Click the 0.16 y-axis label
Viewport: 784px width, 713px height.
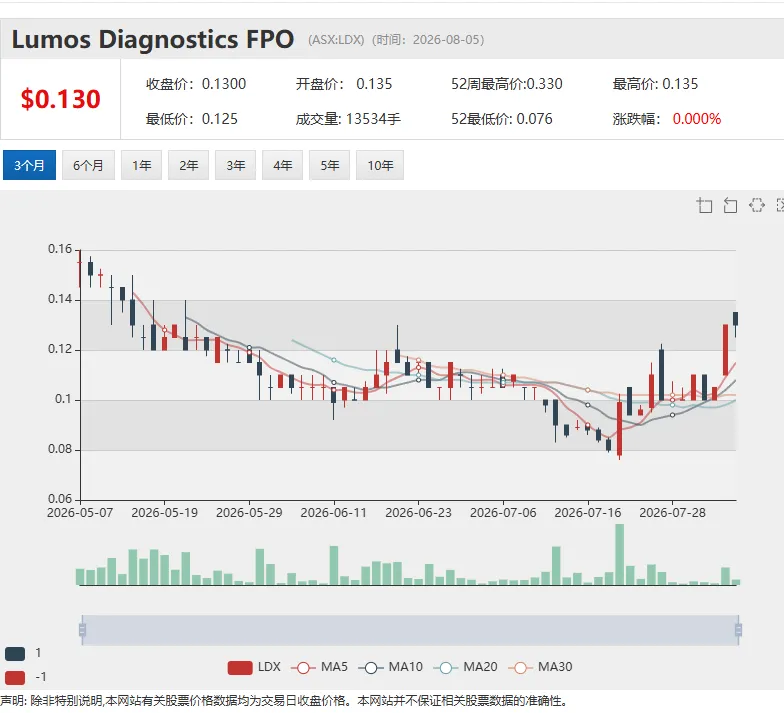click(x=60, y=249)
